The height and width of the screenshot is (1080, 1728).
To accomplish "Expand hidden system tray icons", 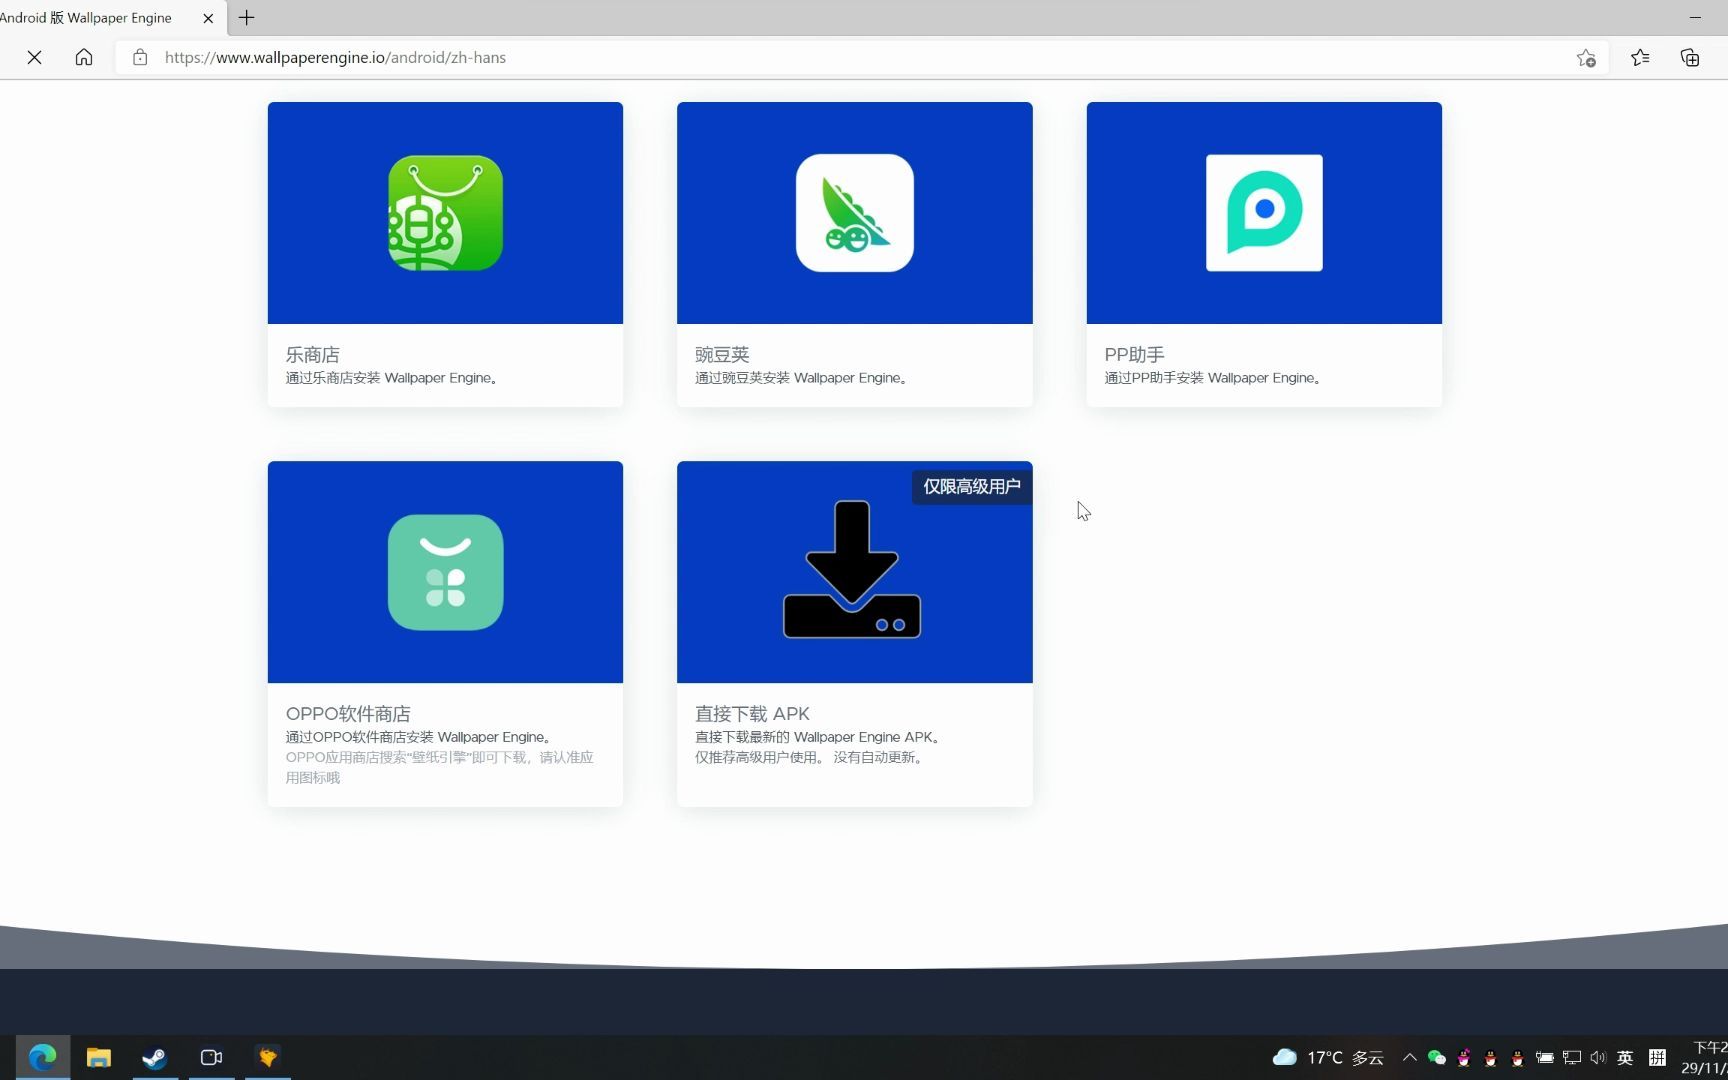I will (1409, 1057).
